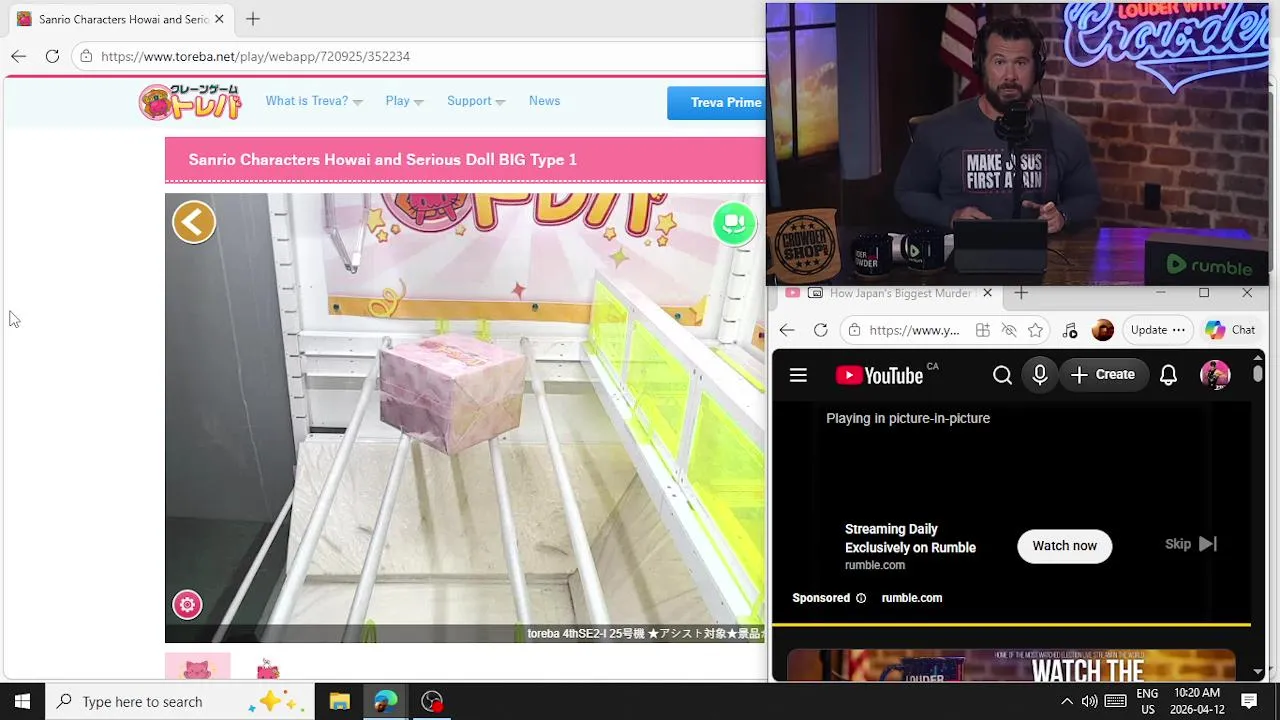Close the How Japan's Biggest Murder tab

point(987,293)
